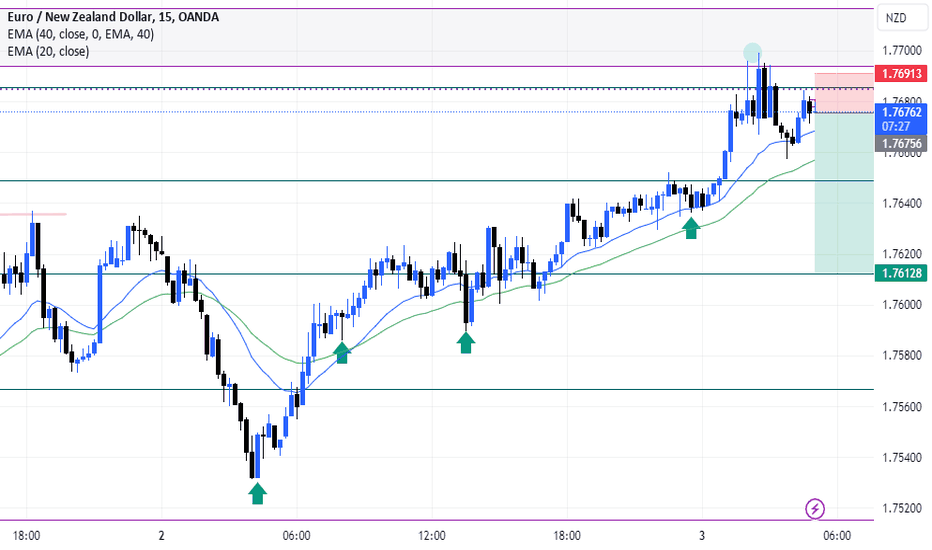Click the green take-profit zone of the position
The width and height of the screenshot is (932, 550).
(844, 193)
